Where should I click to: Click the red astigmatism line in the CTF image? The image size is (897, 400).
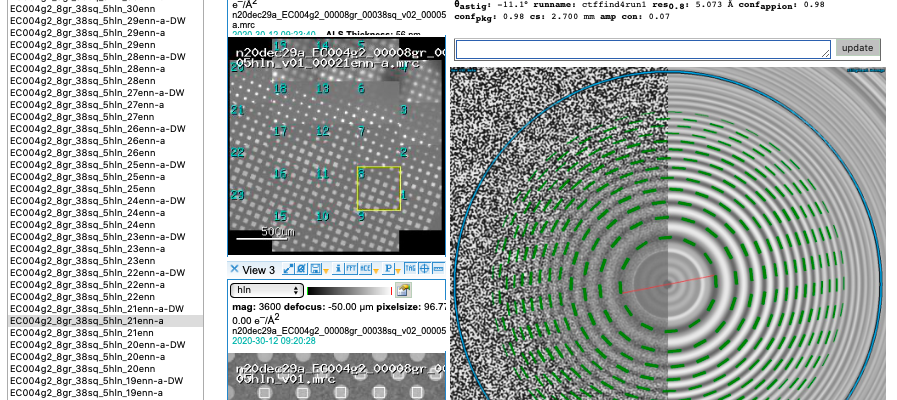point(668,284)
